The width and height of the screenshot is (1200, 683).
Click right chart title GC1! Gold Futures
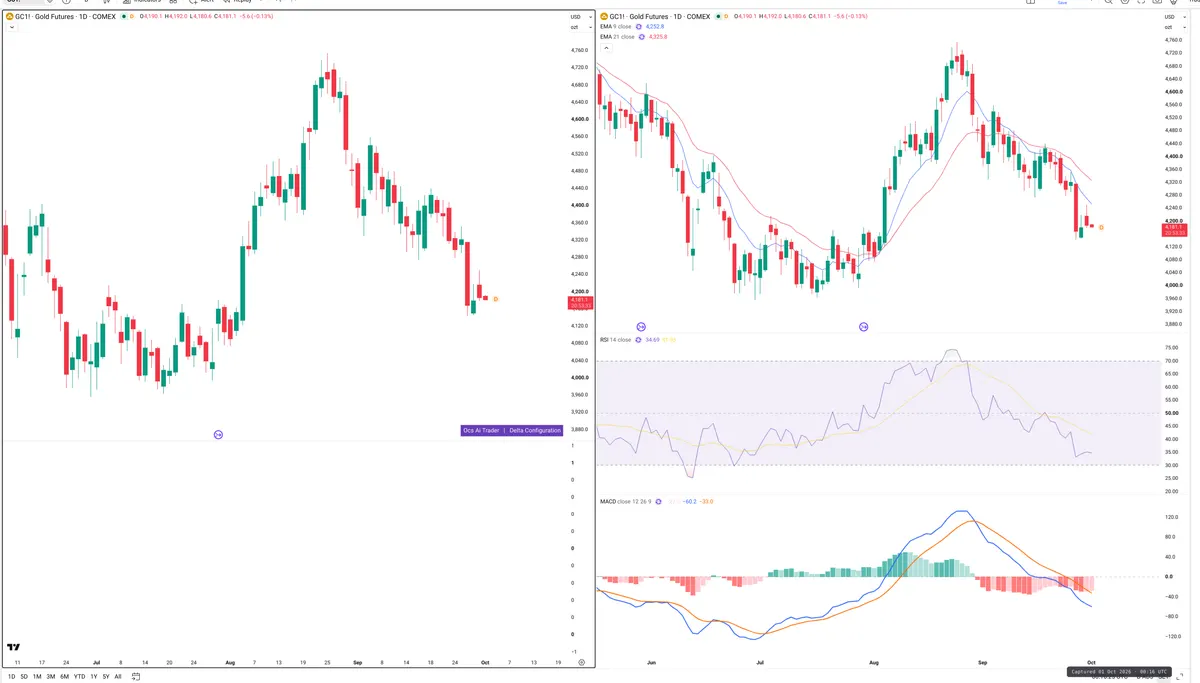(658, 17)
